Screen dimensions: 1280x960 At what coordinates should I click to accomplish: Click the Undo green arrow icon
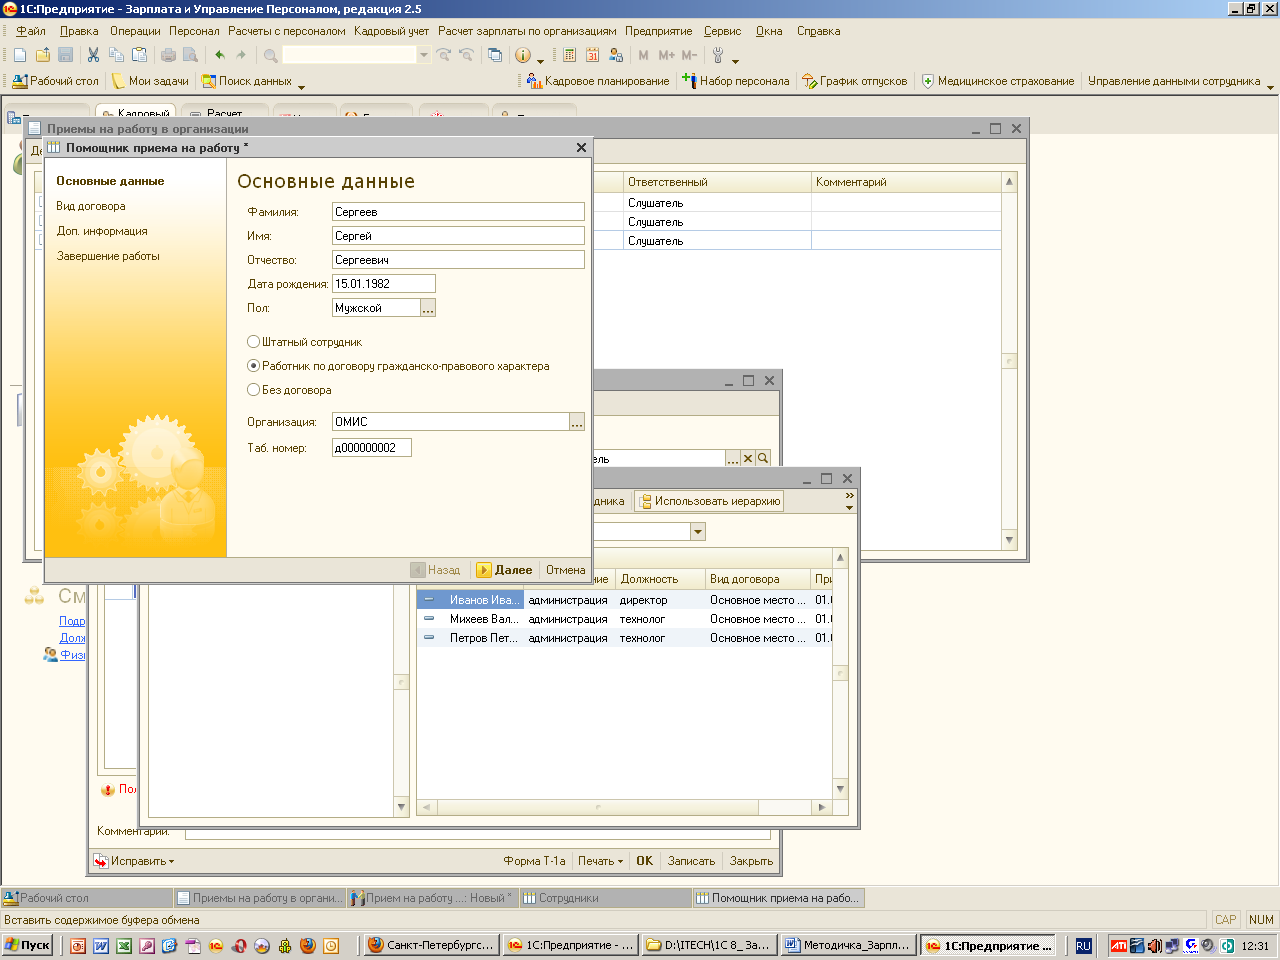[220, 55]
